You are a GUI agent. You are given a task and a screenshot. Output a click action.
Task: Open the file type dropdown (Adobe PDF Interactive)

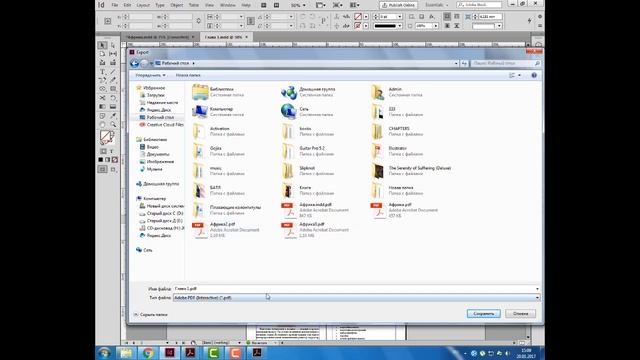[356, 298]
